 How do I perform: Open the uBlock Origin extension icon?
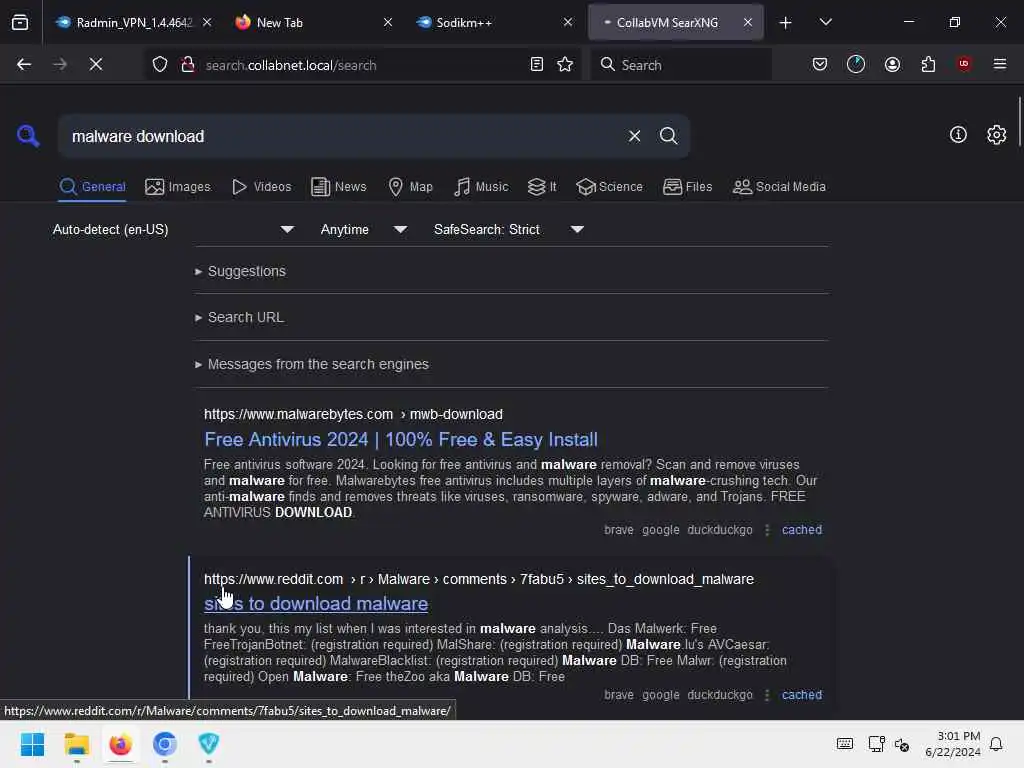pyautogui.click(x=964, y=64)
